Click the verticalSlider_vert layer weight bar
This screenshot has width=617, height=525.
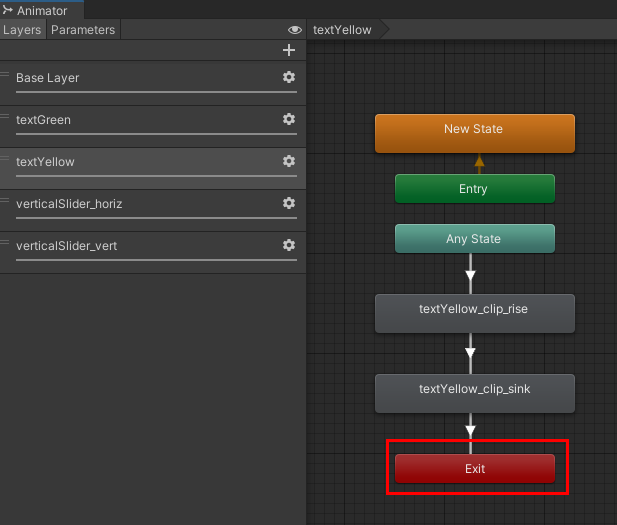[156, 260]
